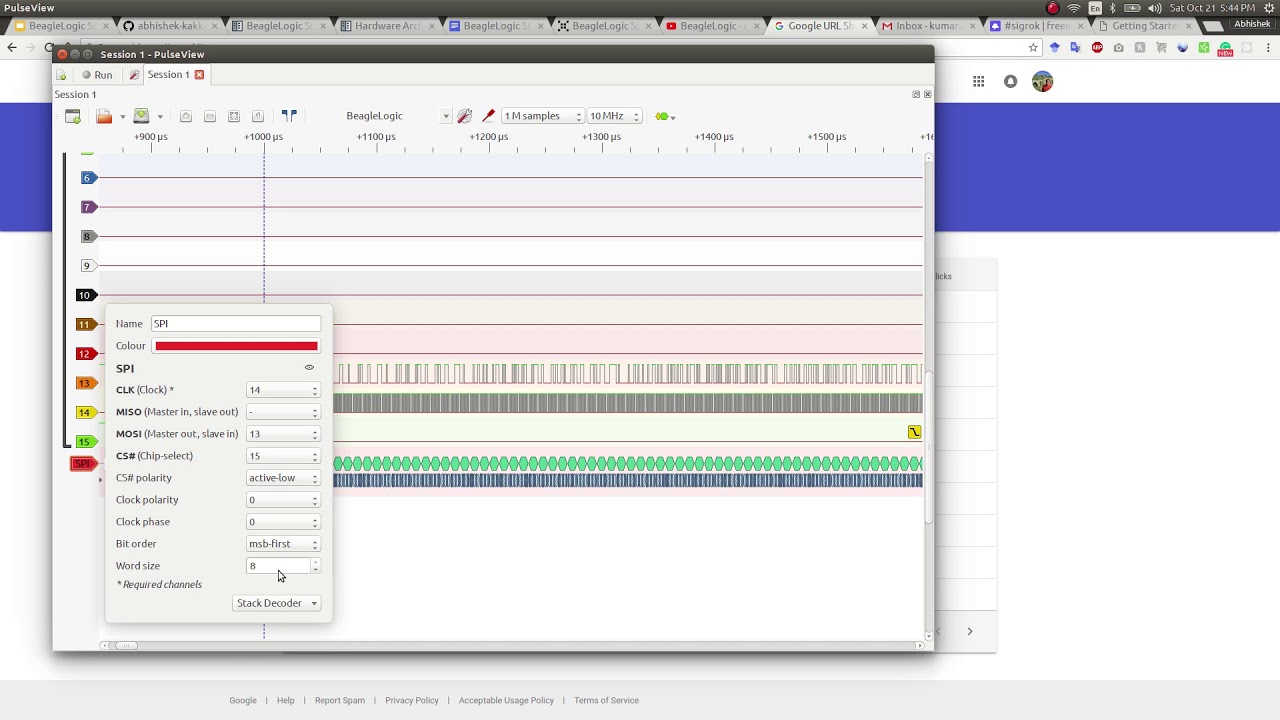The width and height of the screenshot is (1280, 720).
Task: Open the Stack Decoder menu button
Action: 276,603
